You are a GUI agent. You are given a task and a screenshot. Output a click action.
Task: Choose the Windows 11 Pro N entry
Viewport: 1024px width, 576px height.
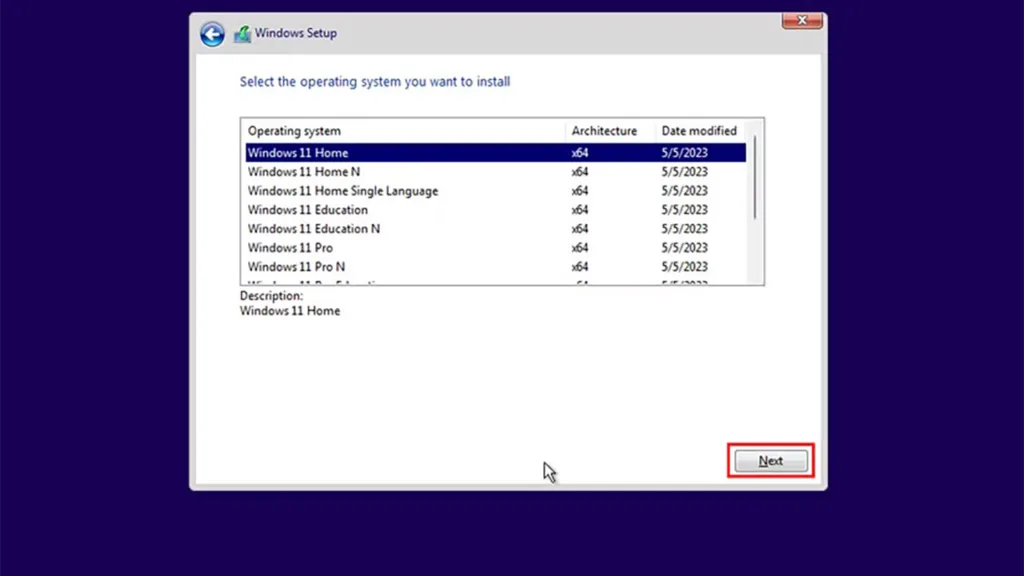coord(496,266)
